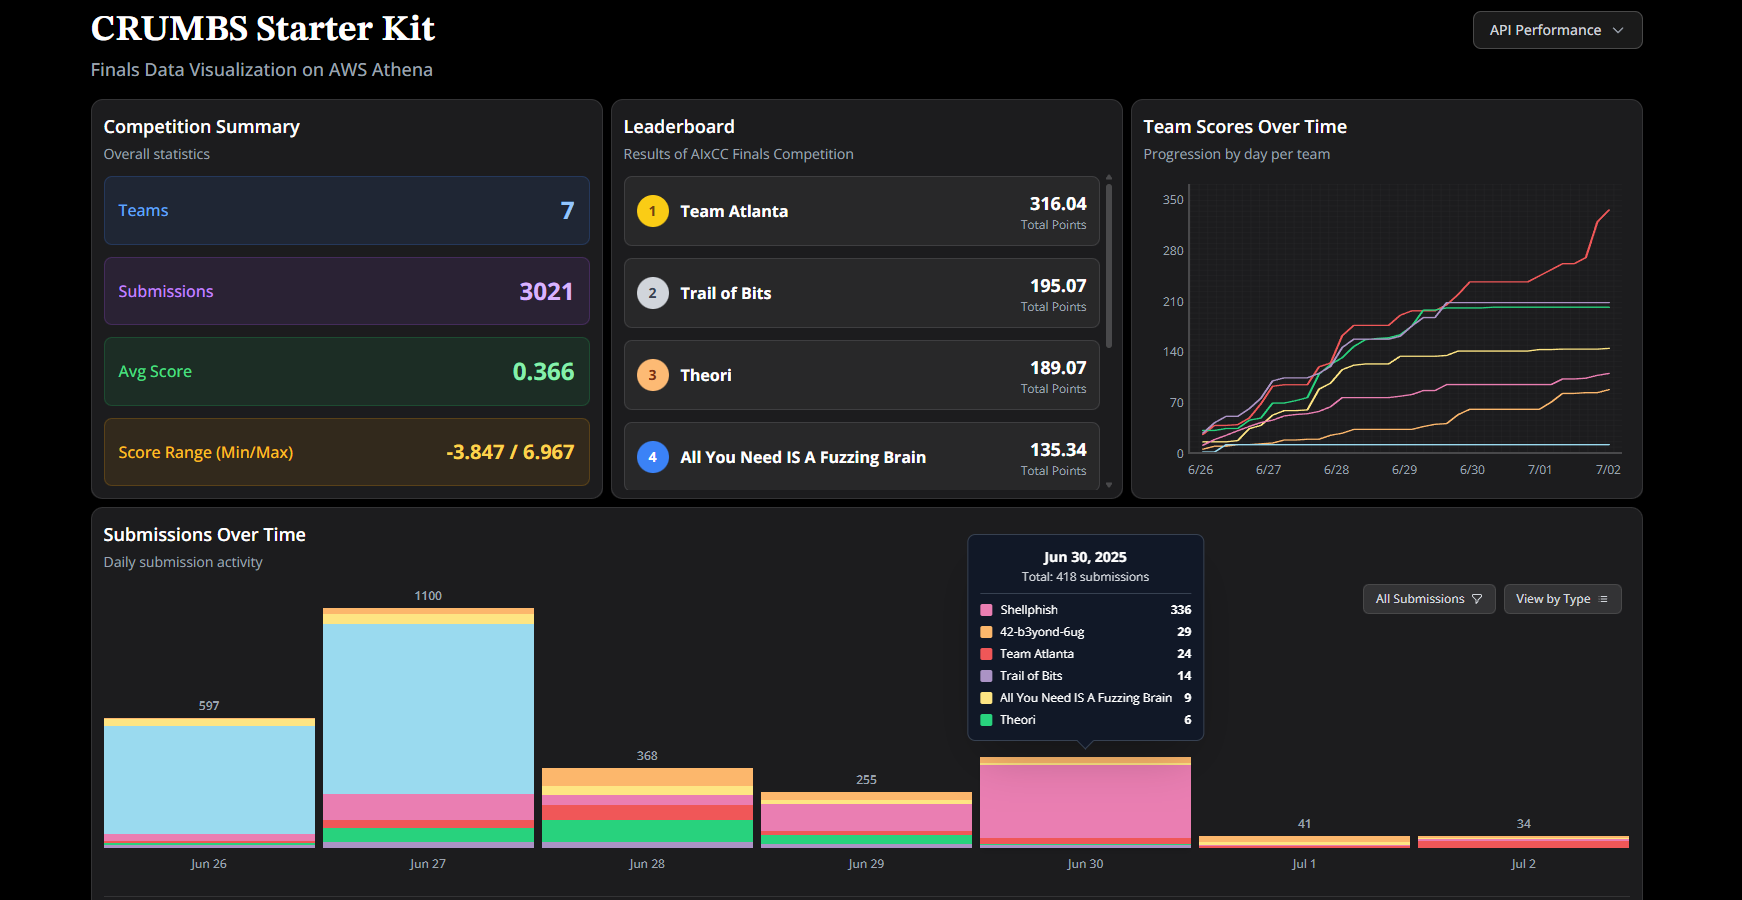Click the leaderboard scroll up arrow
This screenshot has height=900, width=1742.
(x=1109, y=177)
